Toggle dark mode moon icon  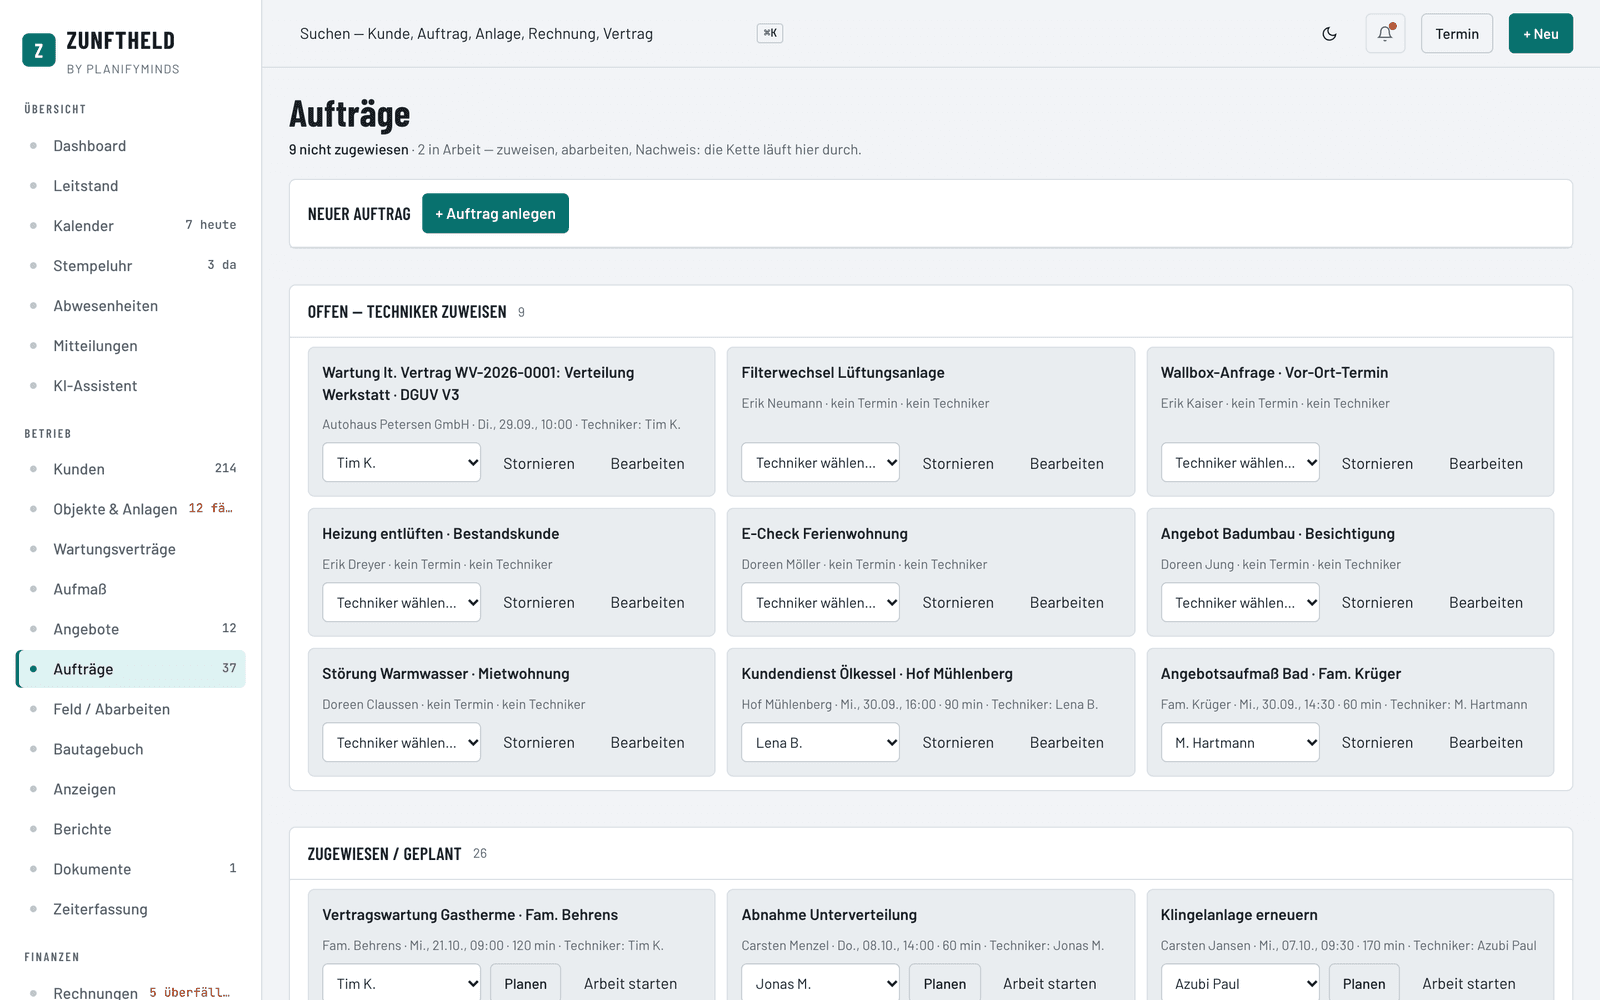[1329, 34]
